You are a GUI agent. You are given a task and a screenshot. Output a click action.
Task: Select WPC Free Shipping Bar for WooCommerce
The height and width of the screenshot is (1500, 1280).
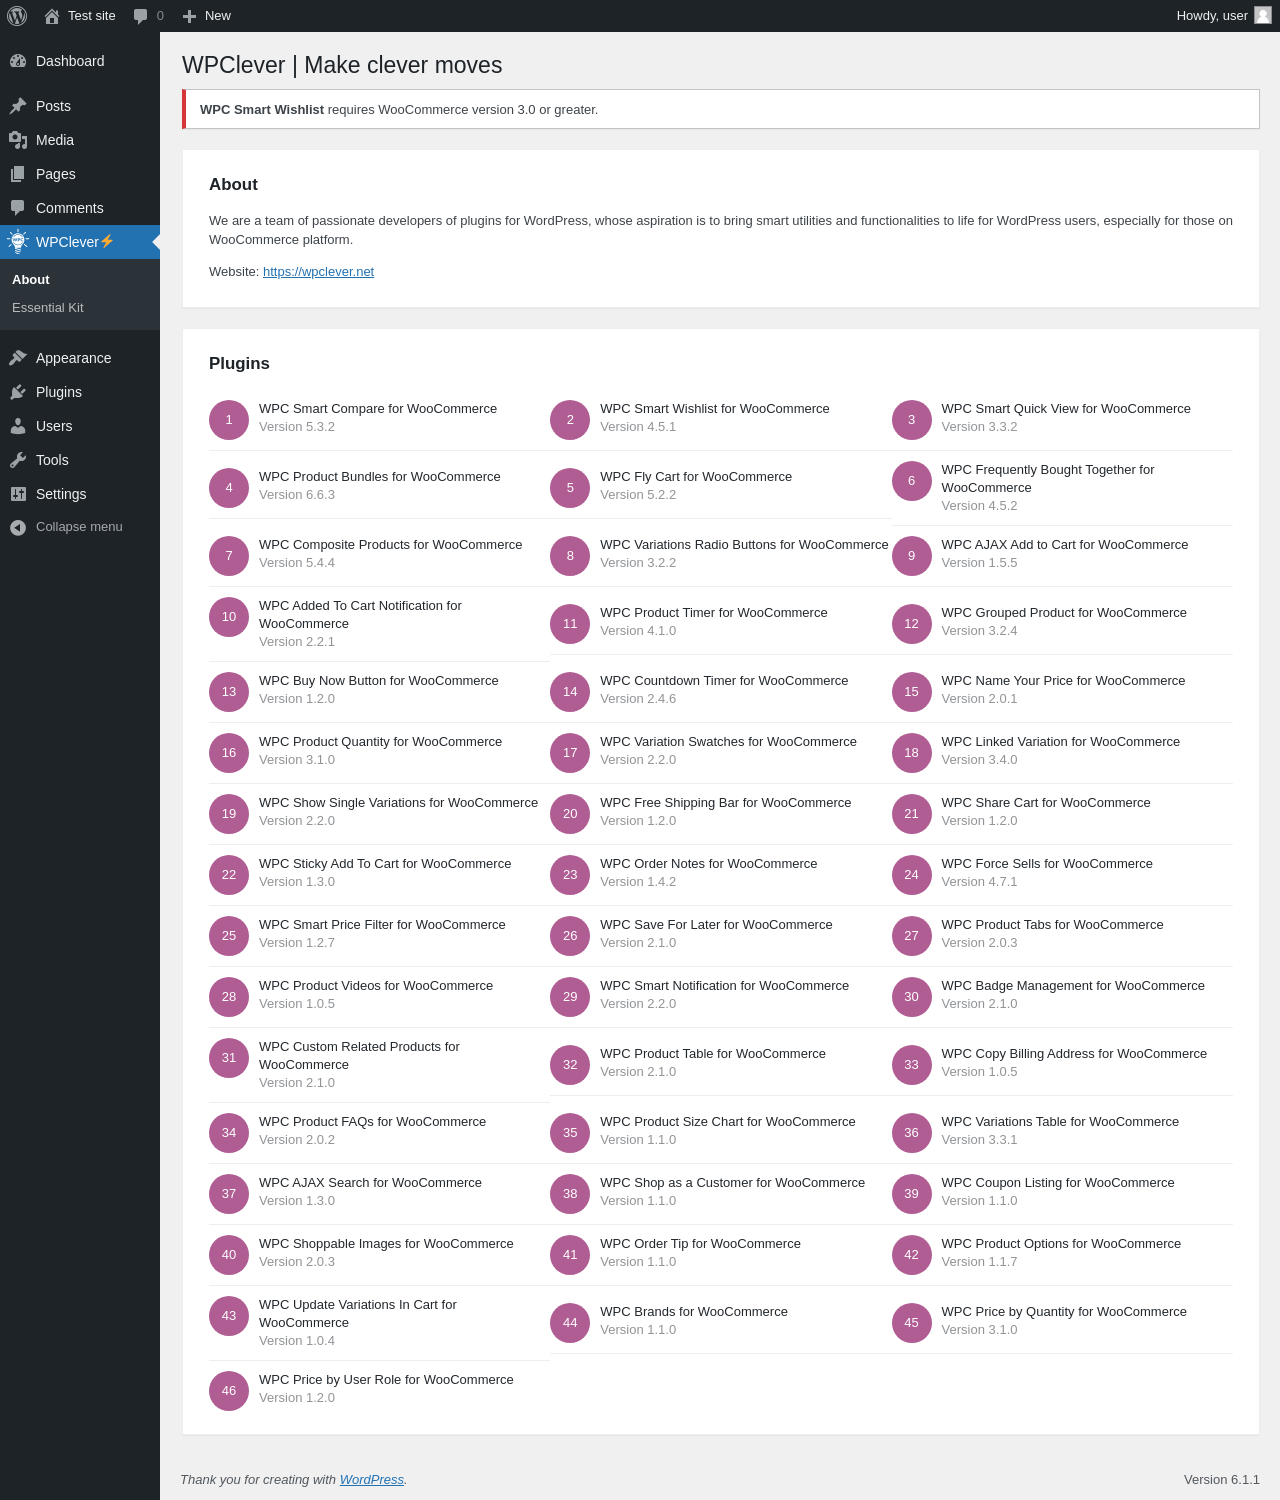(x=726, y=803)
